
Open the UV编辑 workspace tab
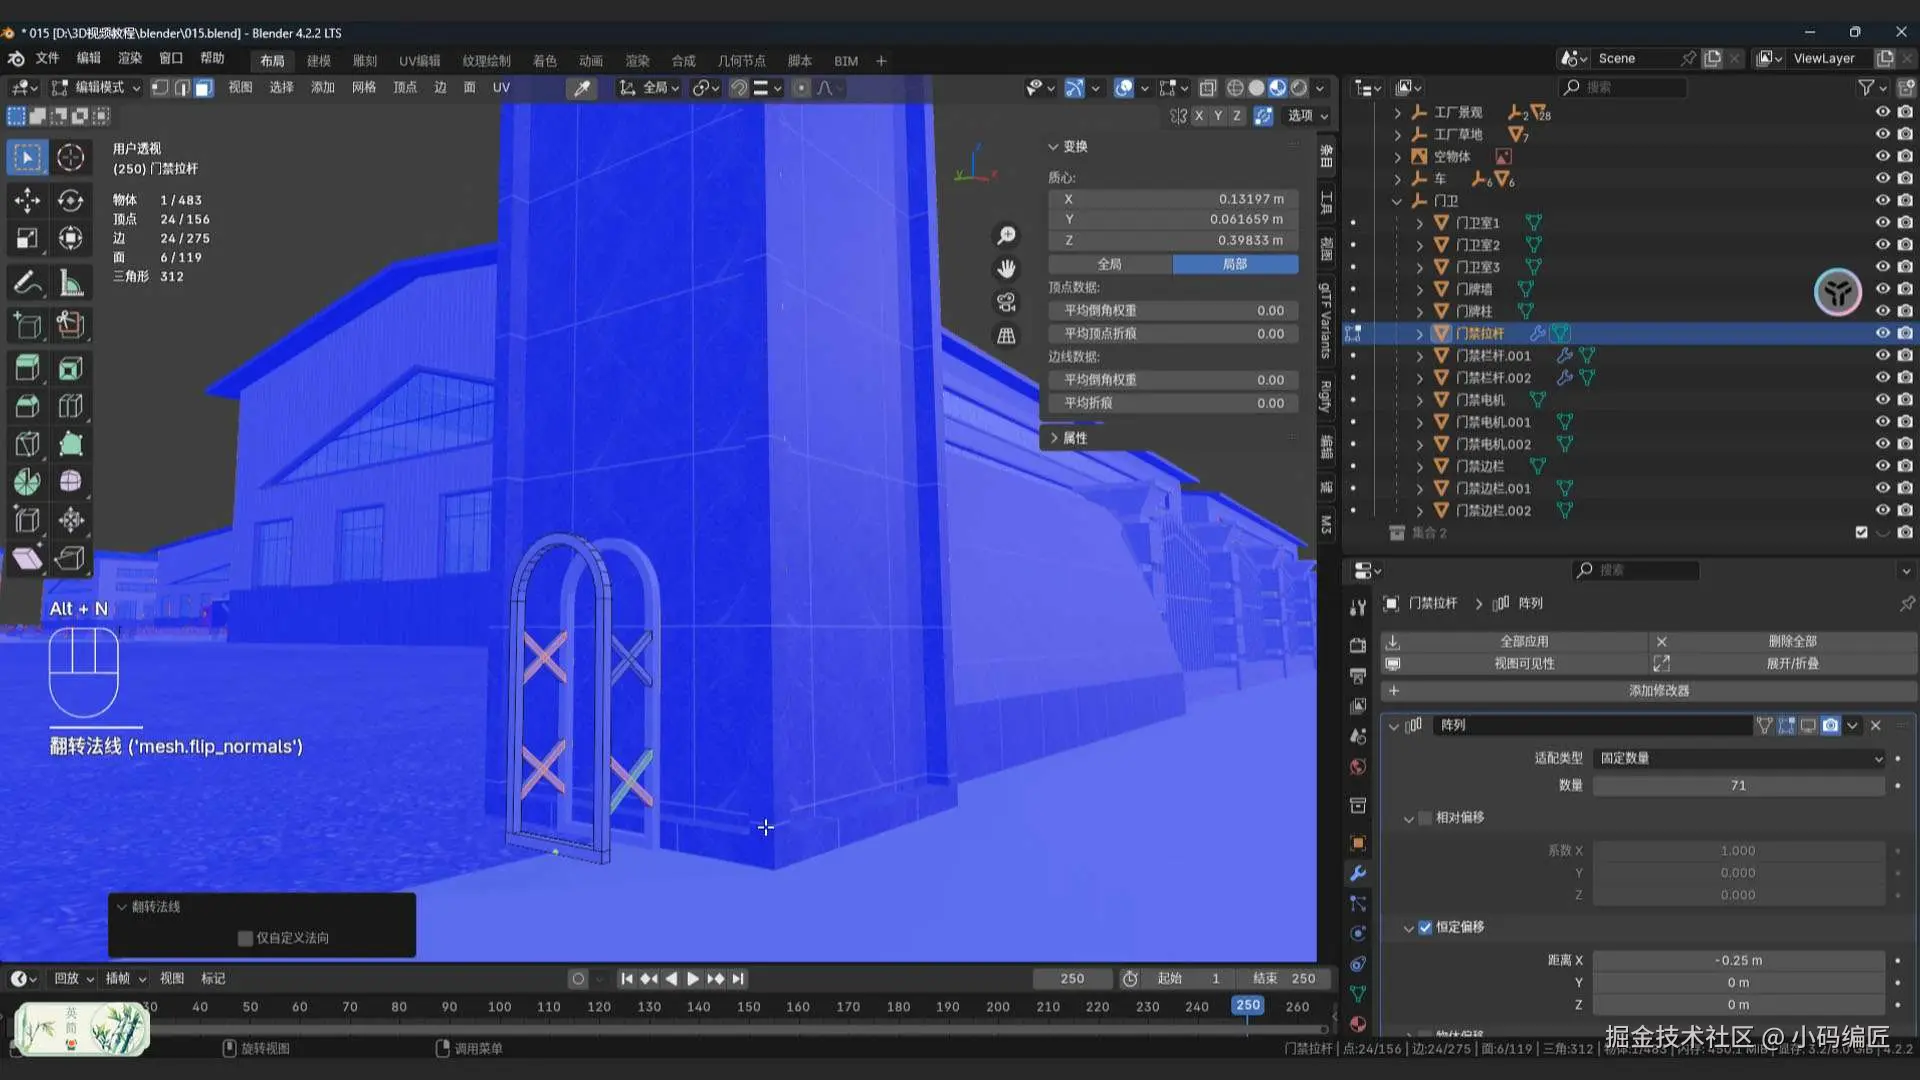coord(419,61)
